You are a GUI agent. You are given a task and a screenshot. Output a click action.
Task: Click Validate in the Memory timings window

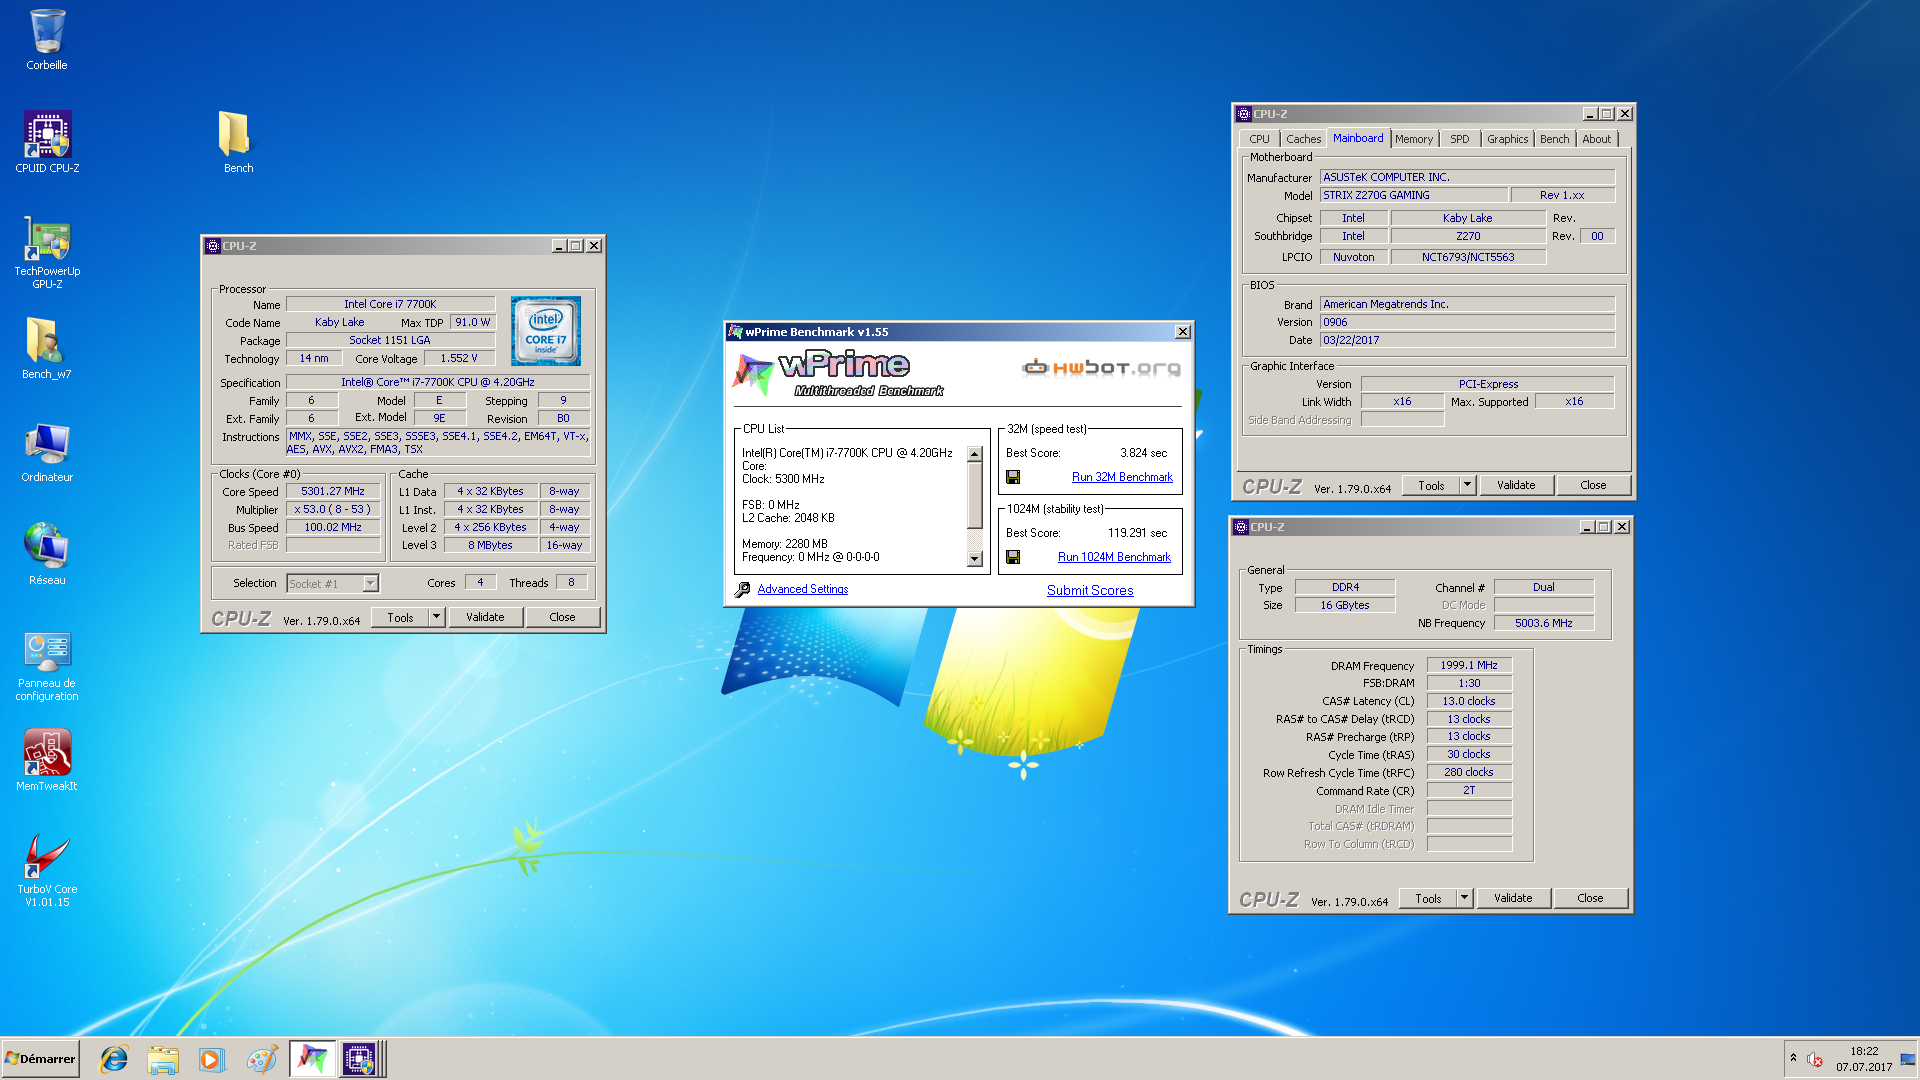point(1513,898)
